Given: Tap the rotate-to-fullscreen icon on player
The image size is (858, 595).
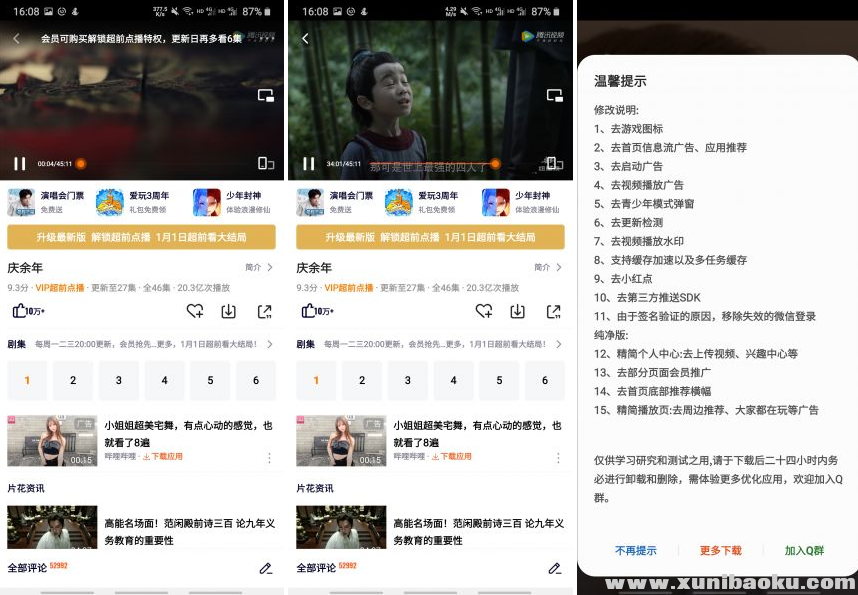Looking at the screenshot, I should [265, 162].
